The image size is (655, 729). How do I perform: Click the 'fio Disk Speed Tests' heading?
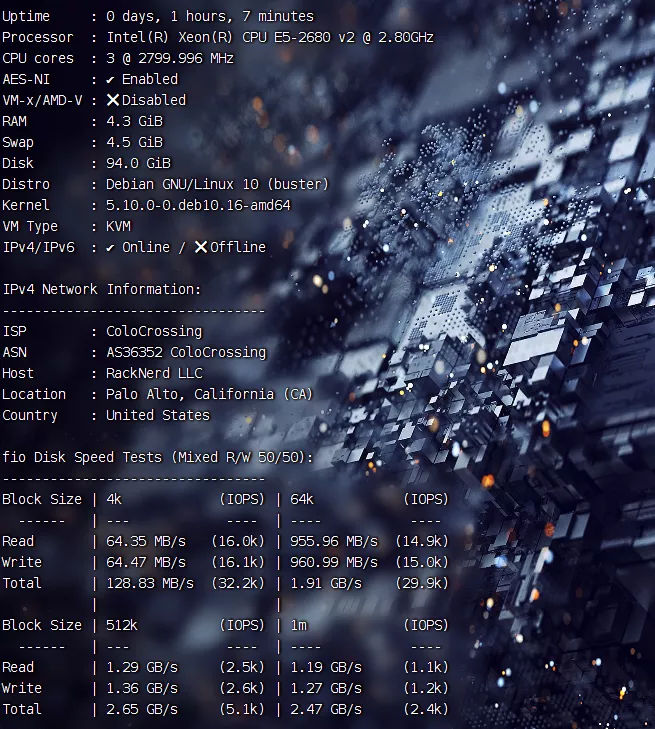tap(82, 457)
